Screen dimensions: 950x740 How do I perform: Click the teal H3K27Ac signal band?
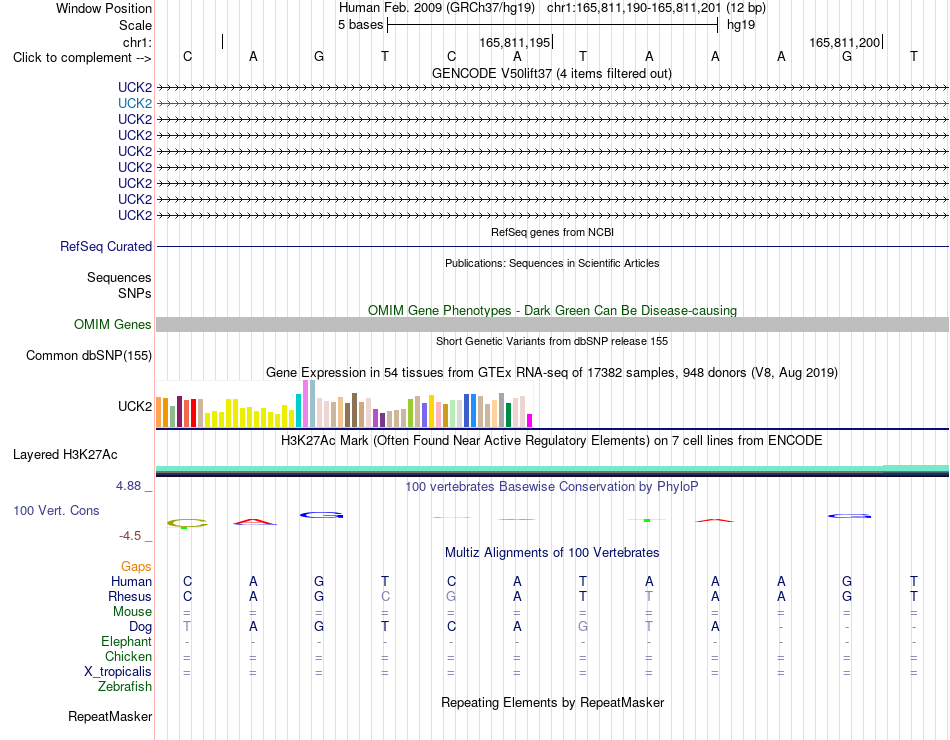(552, 468)
